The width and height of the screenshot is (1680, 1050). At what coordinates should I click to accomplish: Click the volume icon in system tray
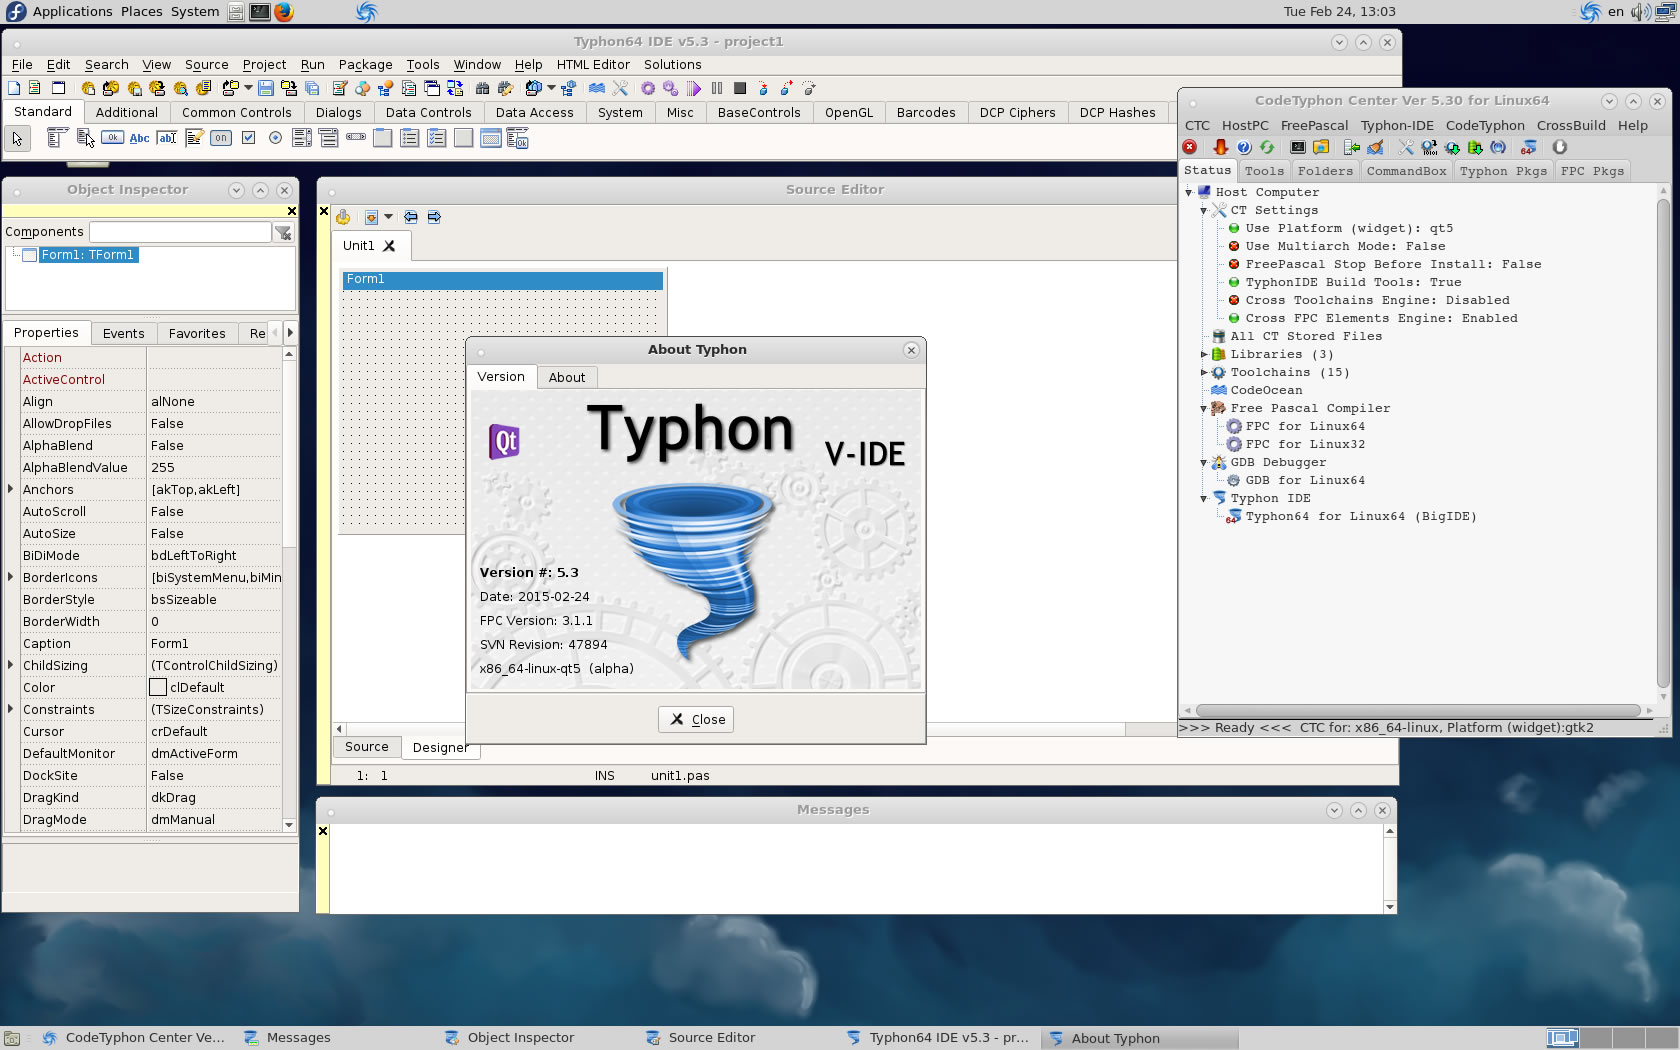(x=1640, y=12)
